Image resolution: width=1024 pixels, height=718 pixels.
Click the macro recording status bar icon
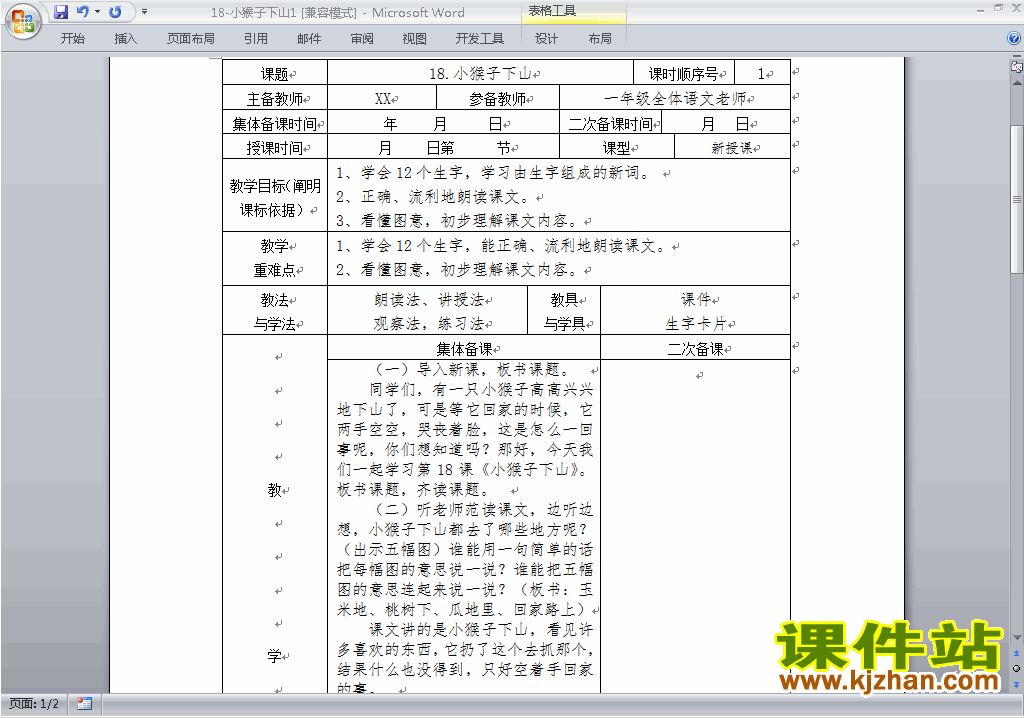click(84, 704)
